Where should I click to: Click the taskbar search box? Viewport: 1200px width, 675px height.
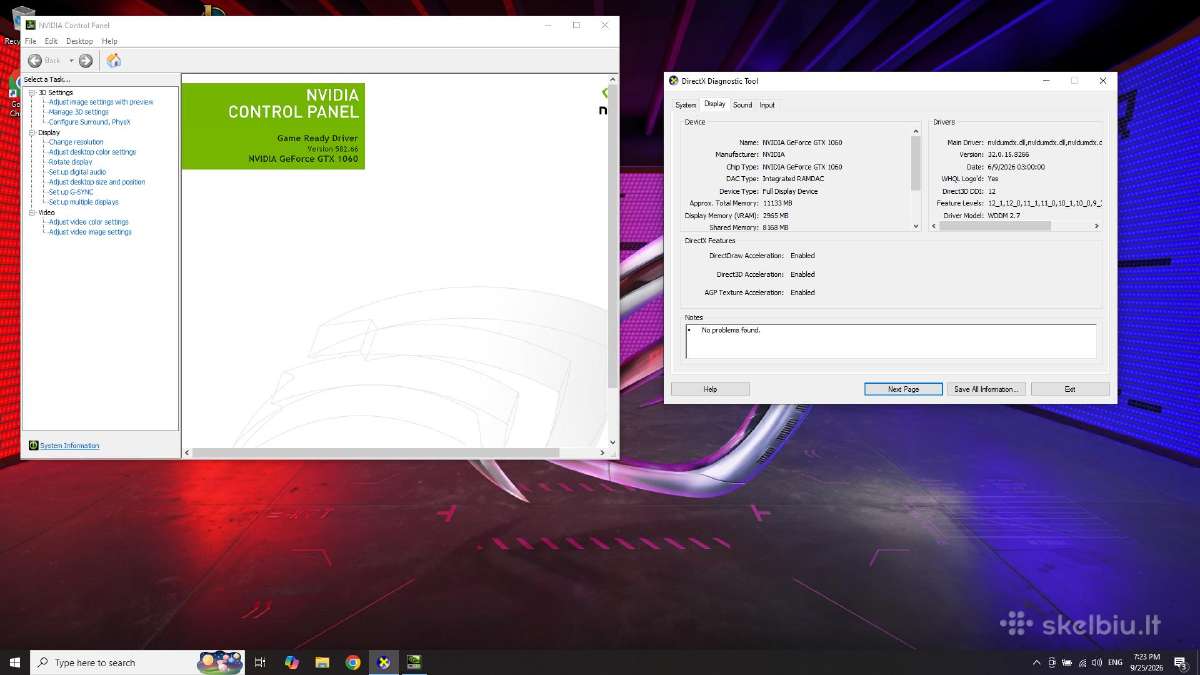[137, 662]
